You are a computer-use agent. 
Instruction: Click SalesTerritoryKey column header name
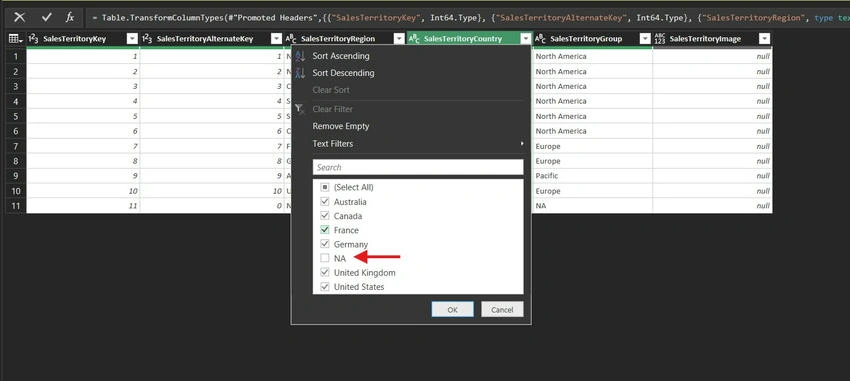pos(74,38)
